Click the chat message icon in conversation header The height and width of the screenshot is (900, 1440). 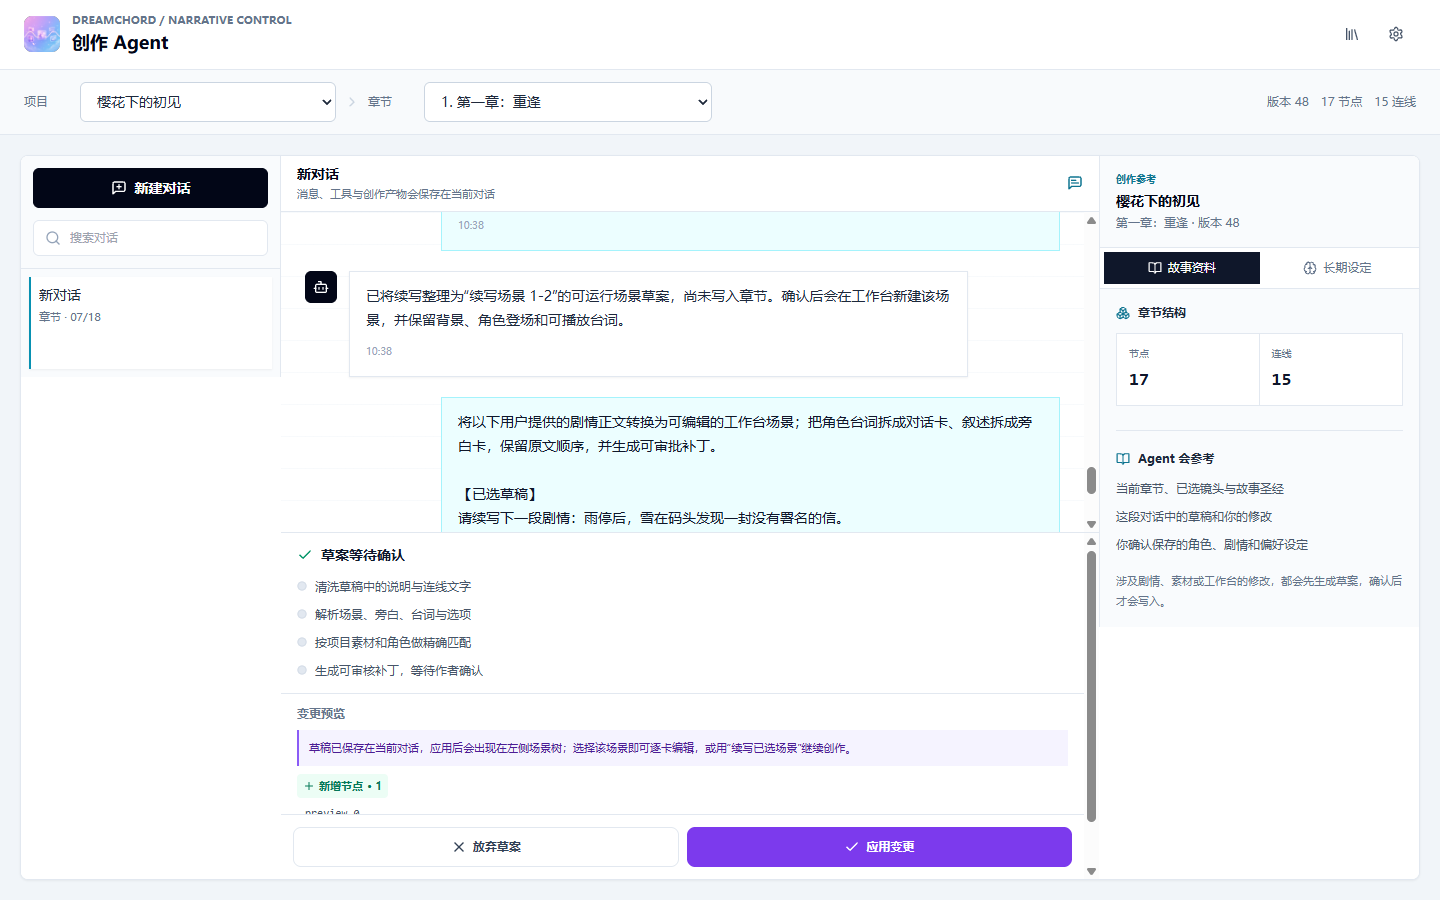pos(1075,183)
